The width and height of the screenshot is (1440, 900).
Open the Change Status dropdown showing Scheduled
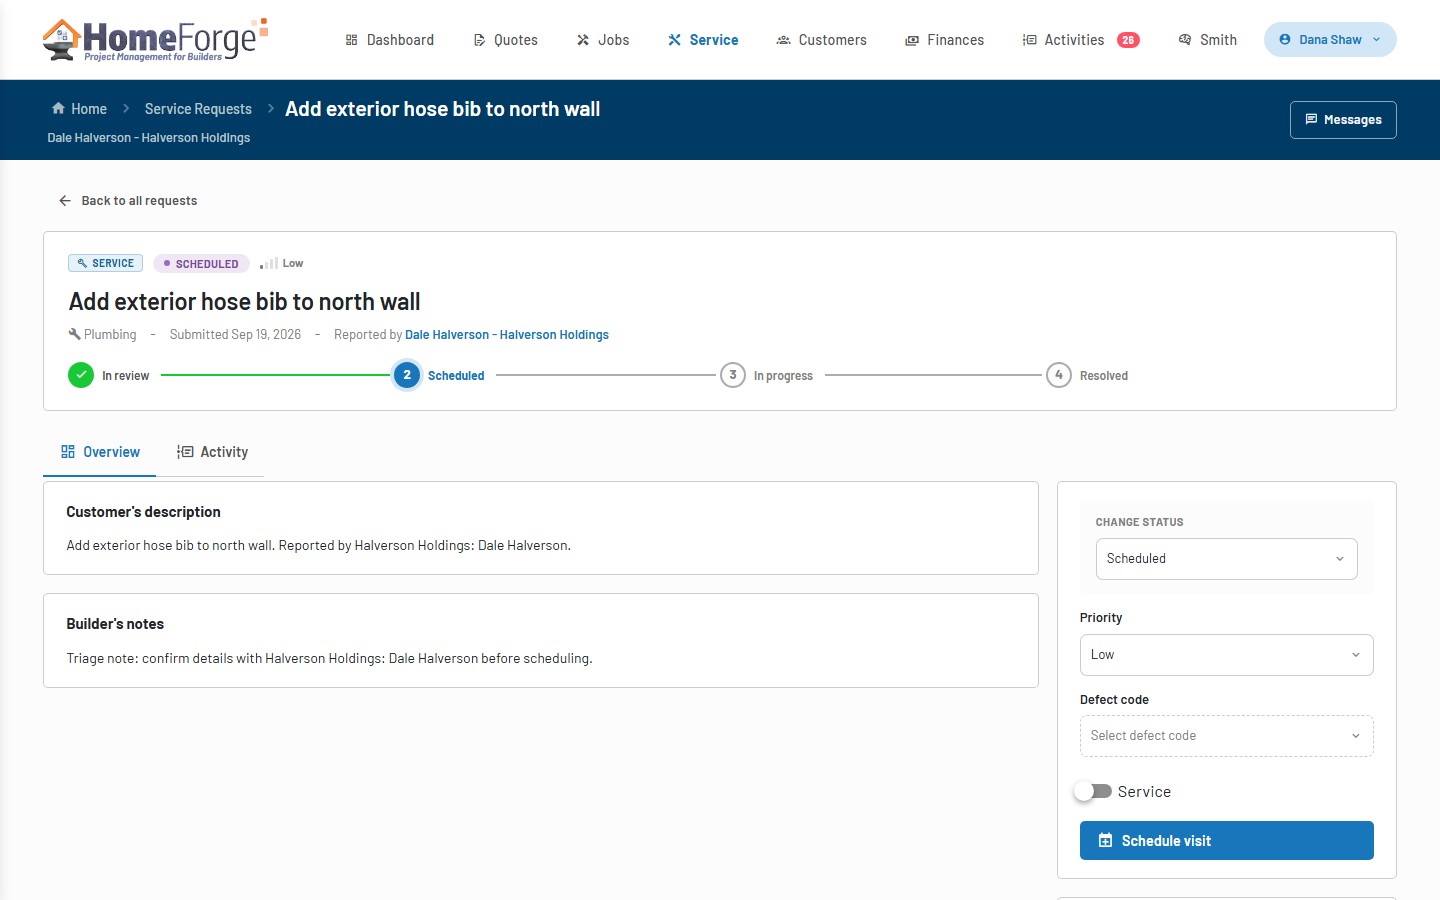click(1227, 559)
